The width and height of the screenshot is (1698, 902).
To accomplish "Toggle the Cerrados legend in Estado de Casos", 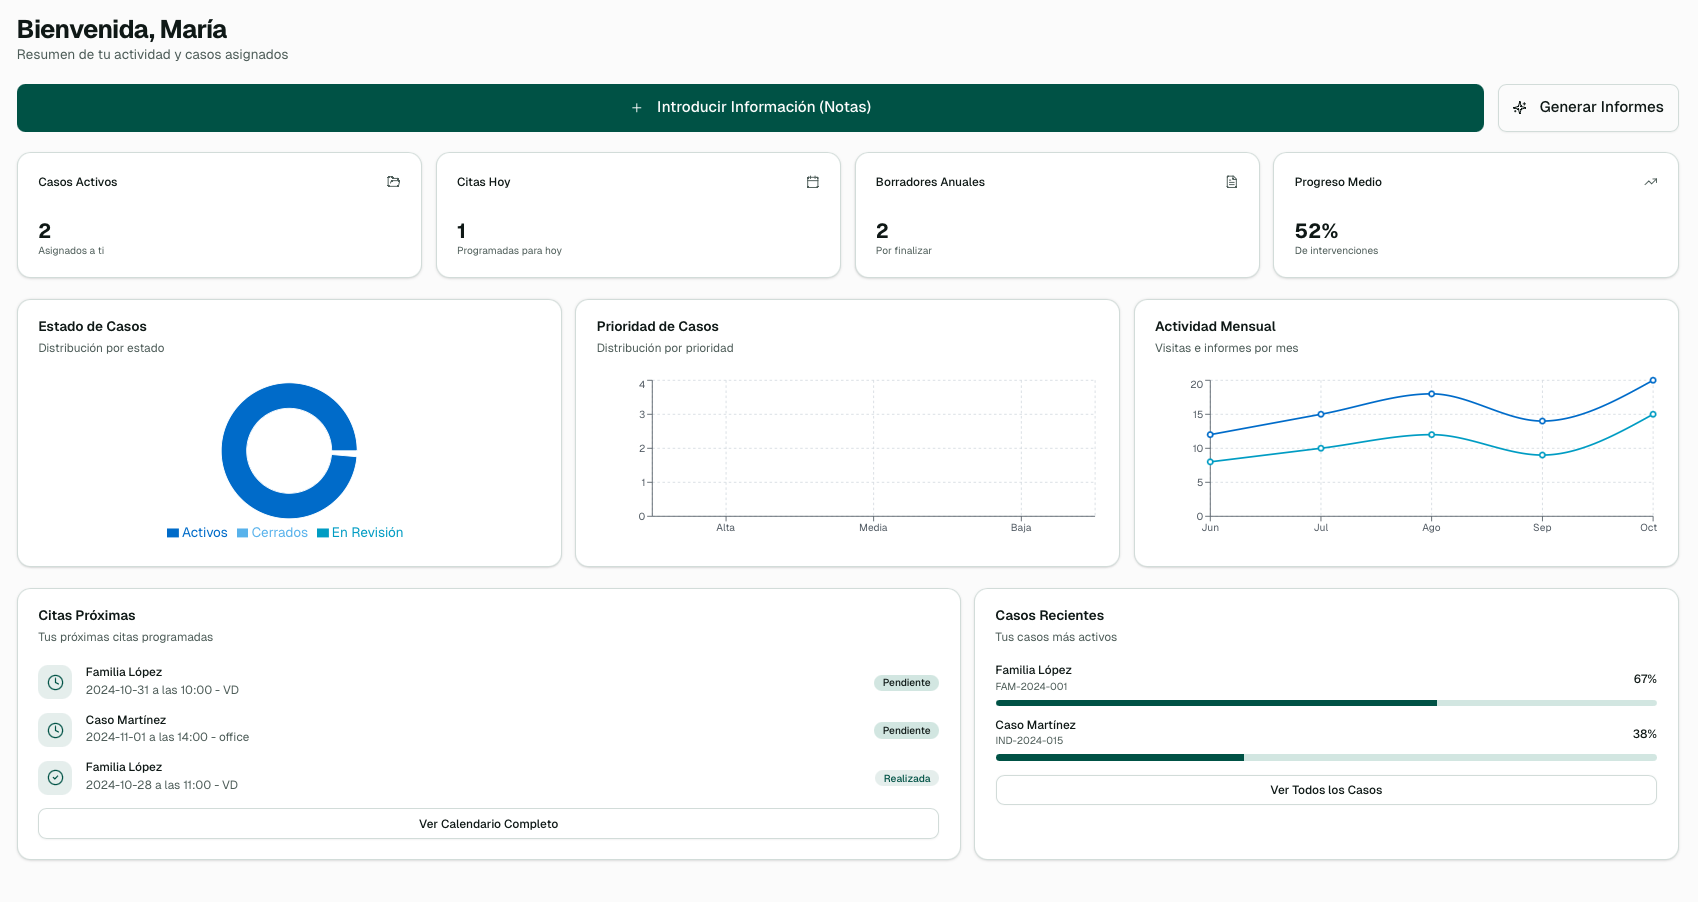I will pos(272,532).
